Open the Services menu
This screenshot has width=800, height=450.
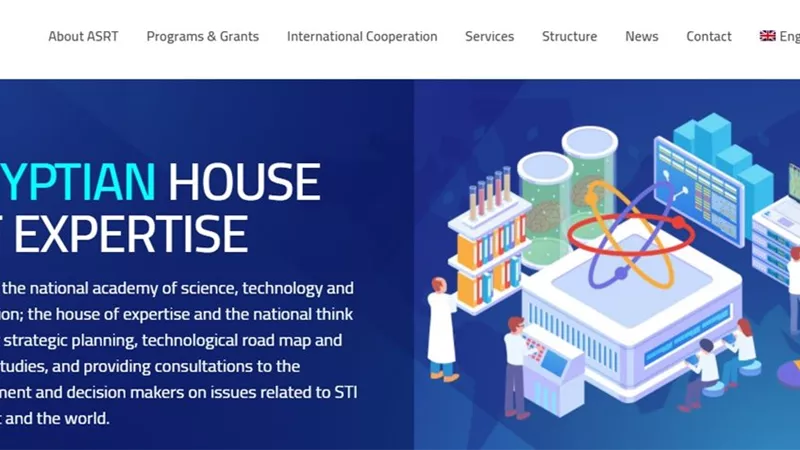click(x=489, y=36)
